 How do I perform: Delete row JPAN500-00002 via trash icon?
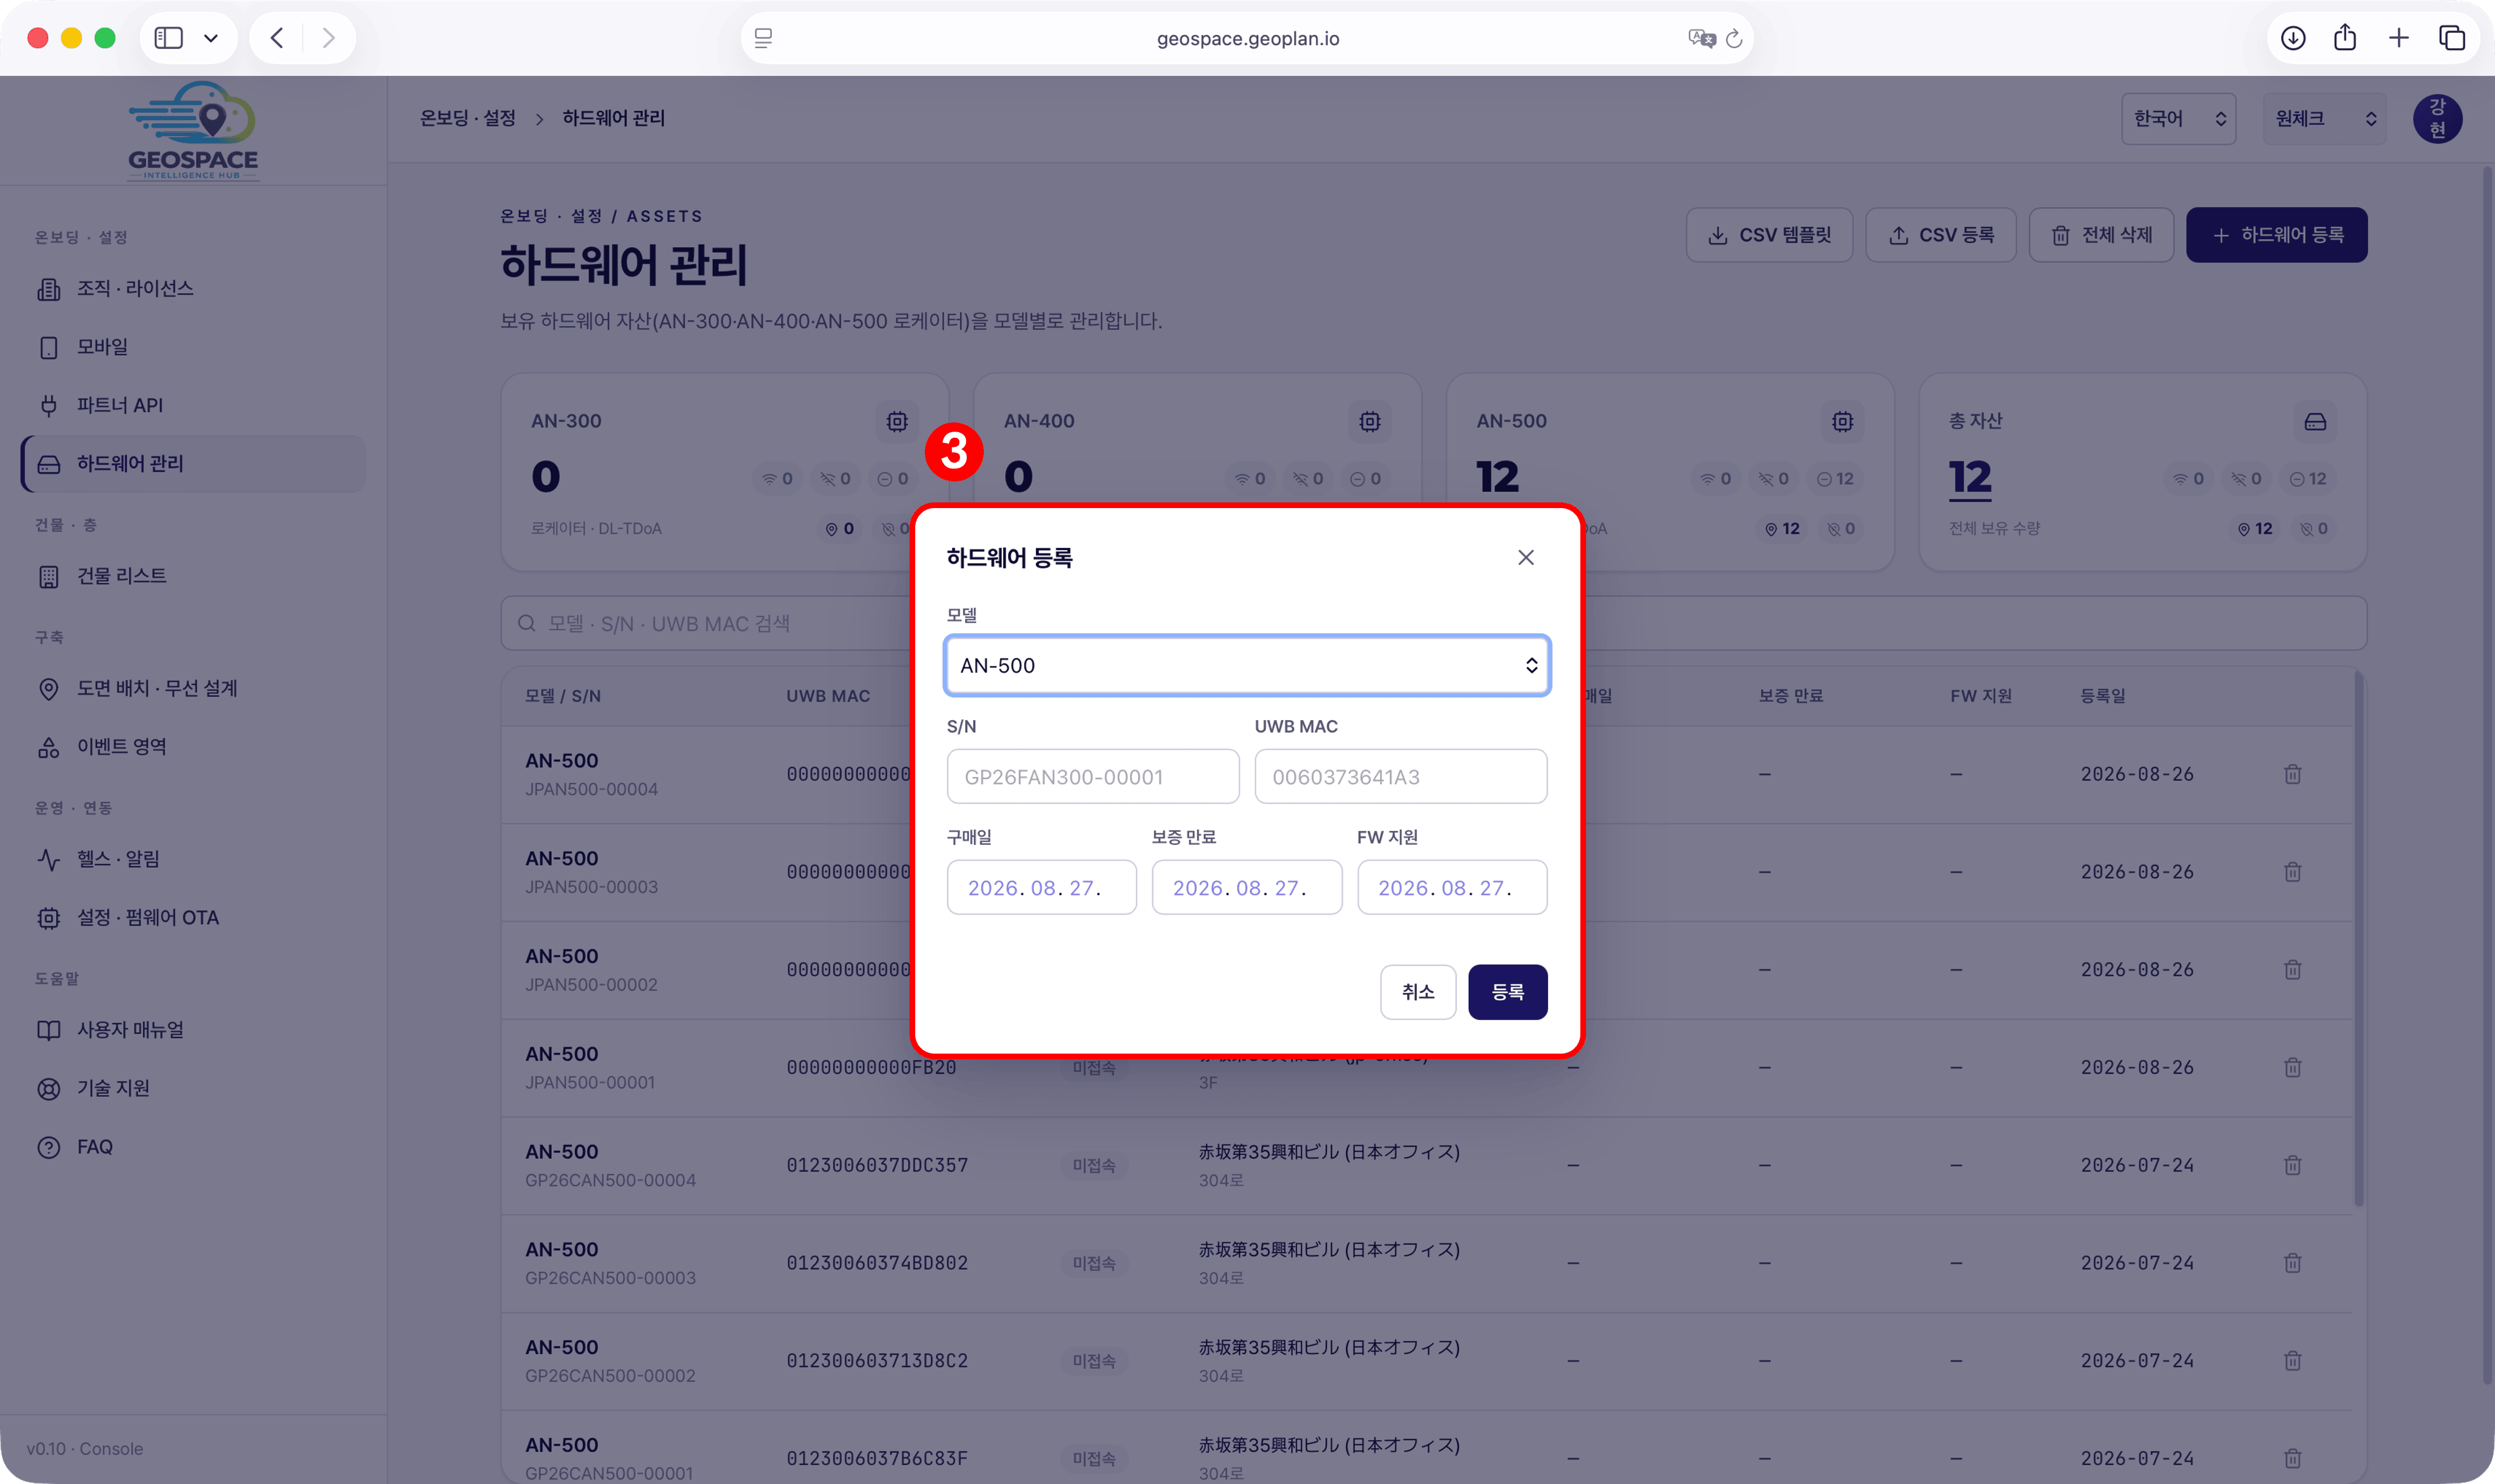click(2292, 969)
